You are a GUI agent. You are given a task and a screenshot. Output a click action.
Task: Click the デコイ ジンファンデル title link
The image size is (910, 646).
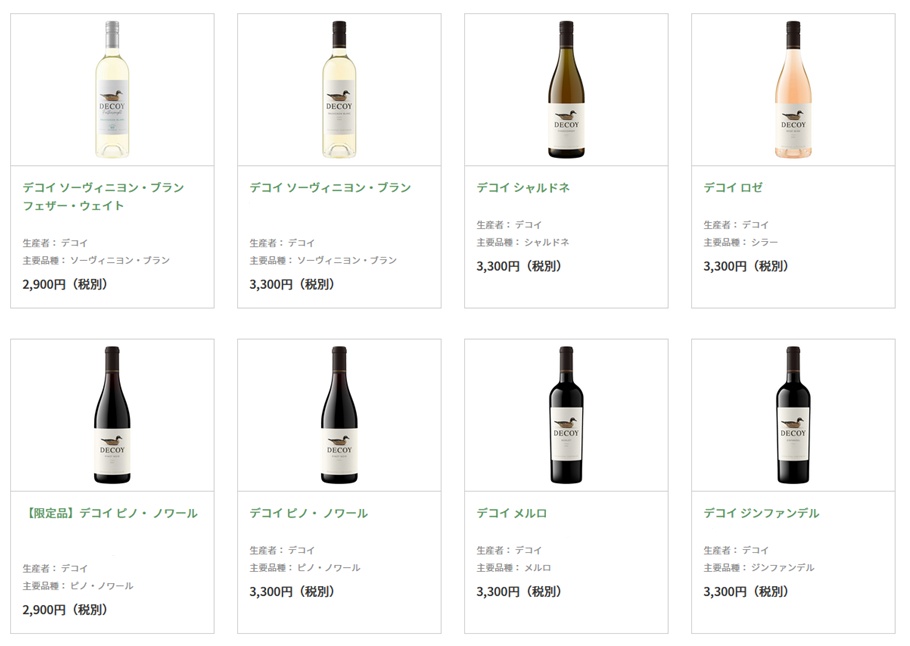(x=761, y=513)
